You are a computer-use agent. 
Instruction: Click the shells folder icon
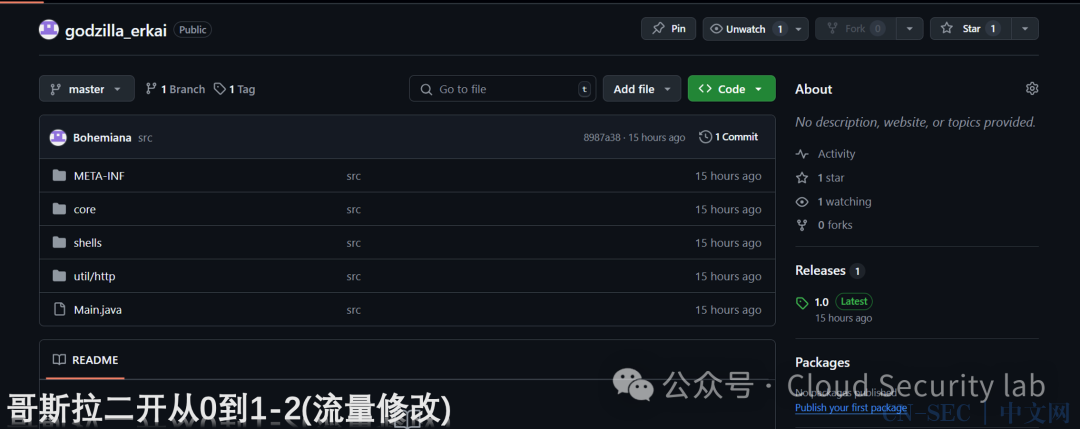pyautogui.click(x=59, y=242)
